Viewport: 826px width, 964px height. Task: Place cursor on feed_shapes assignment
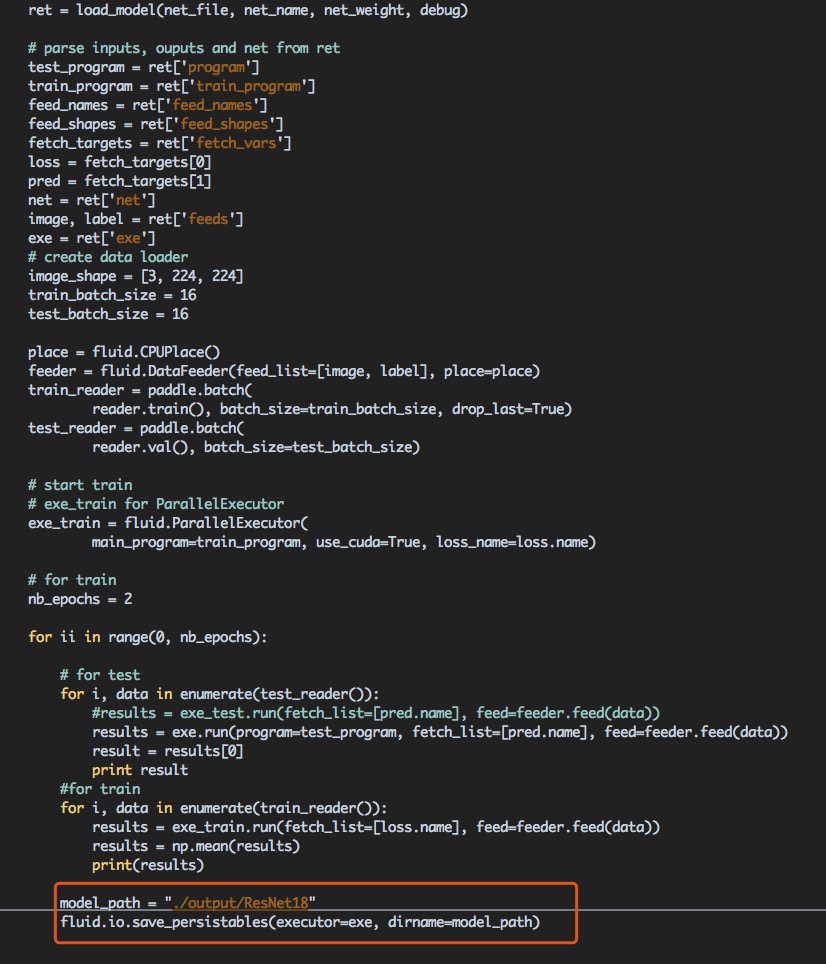click(x=155, y=124)
